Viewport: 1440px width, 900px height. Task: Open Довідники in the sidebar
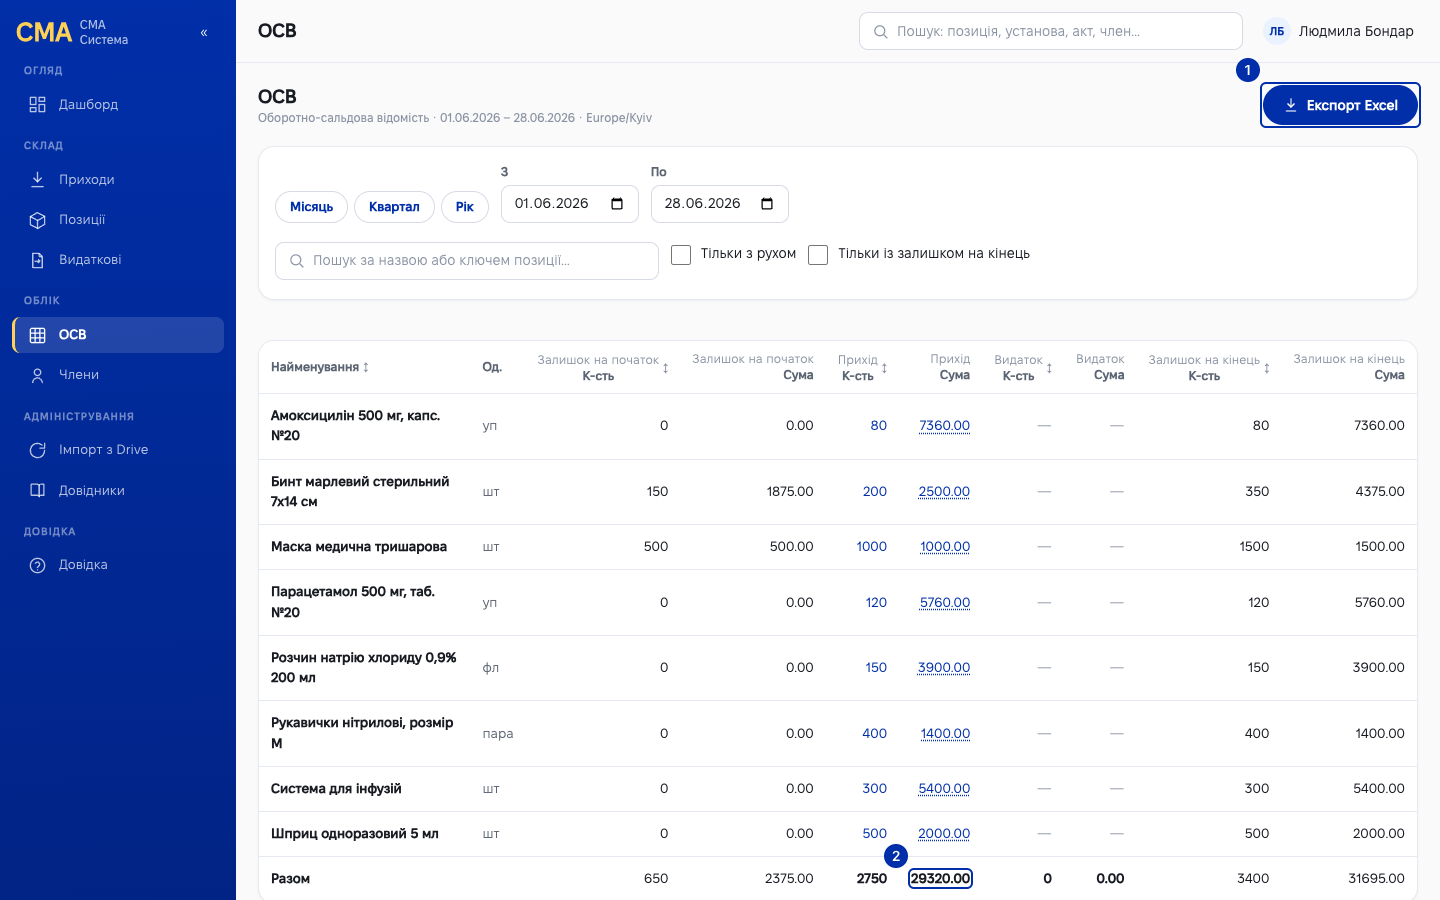(x=118, y=490)
